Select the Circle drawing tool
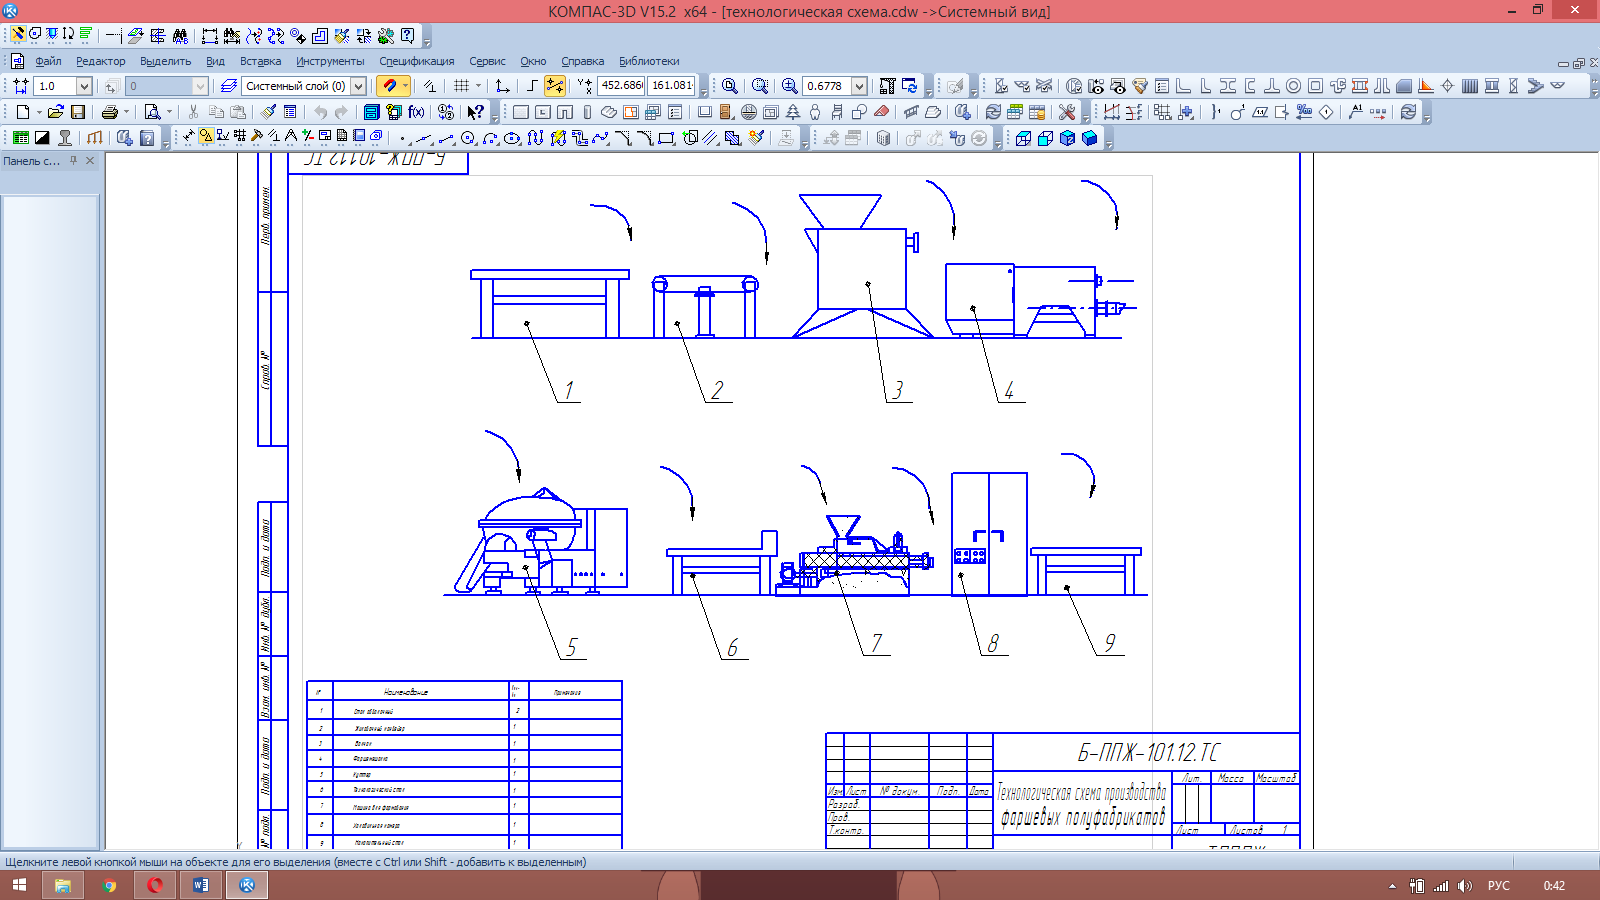 pyautogui.click(x=468, y=138)
